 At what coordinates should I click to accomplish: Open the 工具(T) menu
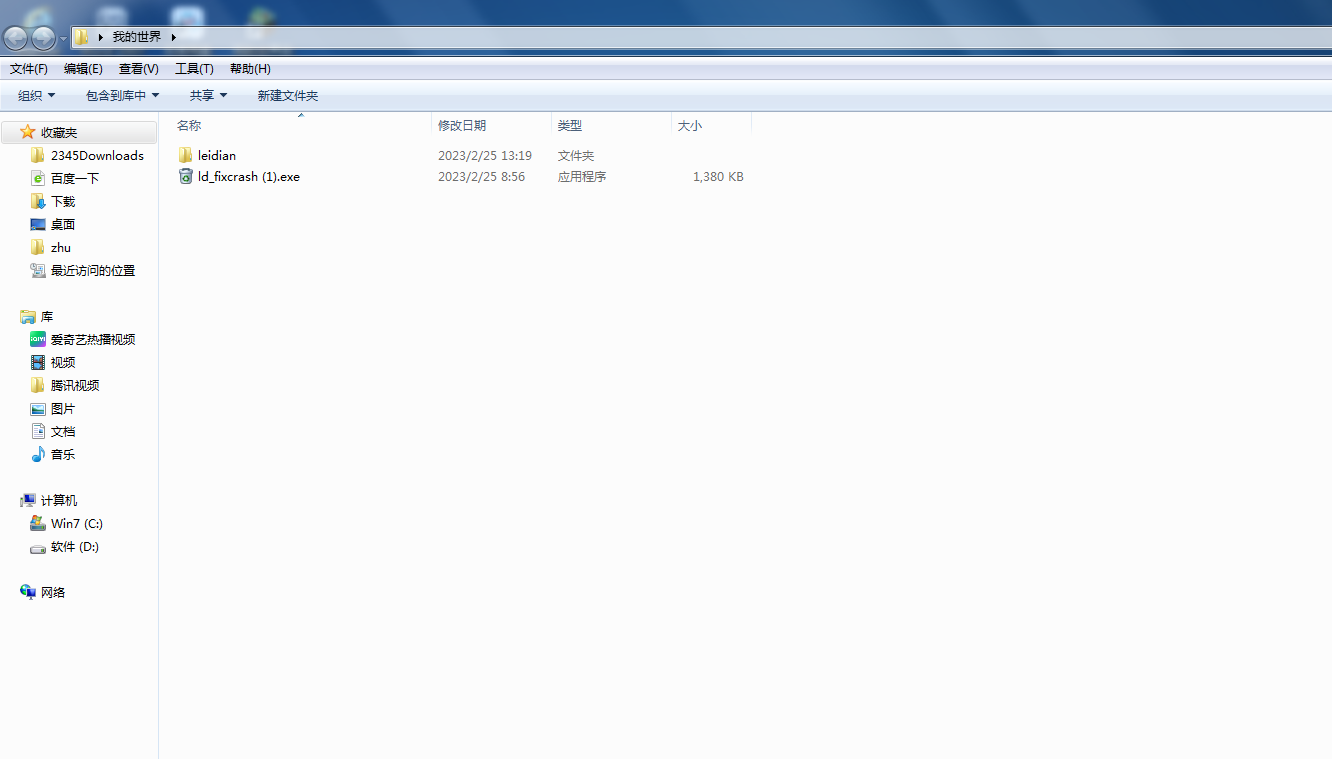coord(194,69)
